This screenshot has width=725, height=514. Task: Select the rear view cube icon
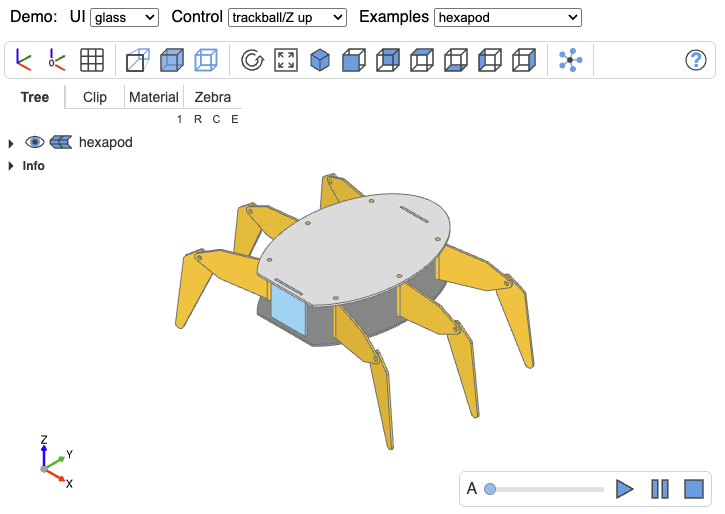coord(388,60)
